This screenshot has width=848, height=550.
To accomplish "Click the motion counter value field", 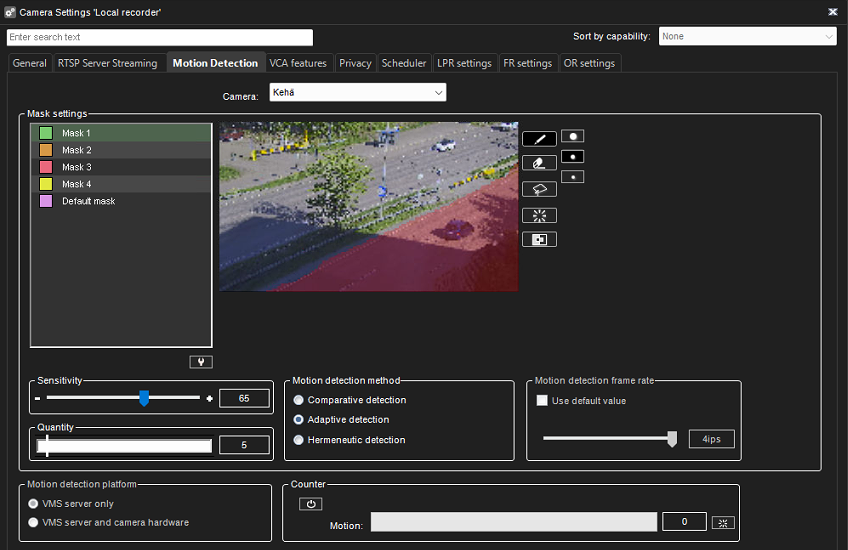I will (685, 522).
